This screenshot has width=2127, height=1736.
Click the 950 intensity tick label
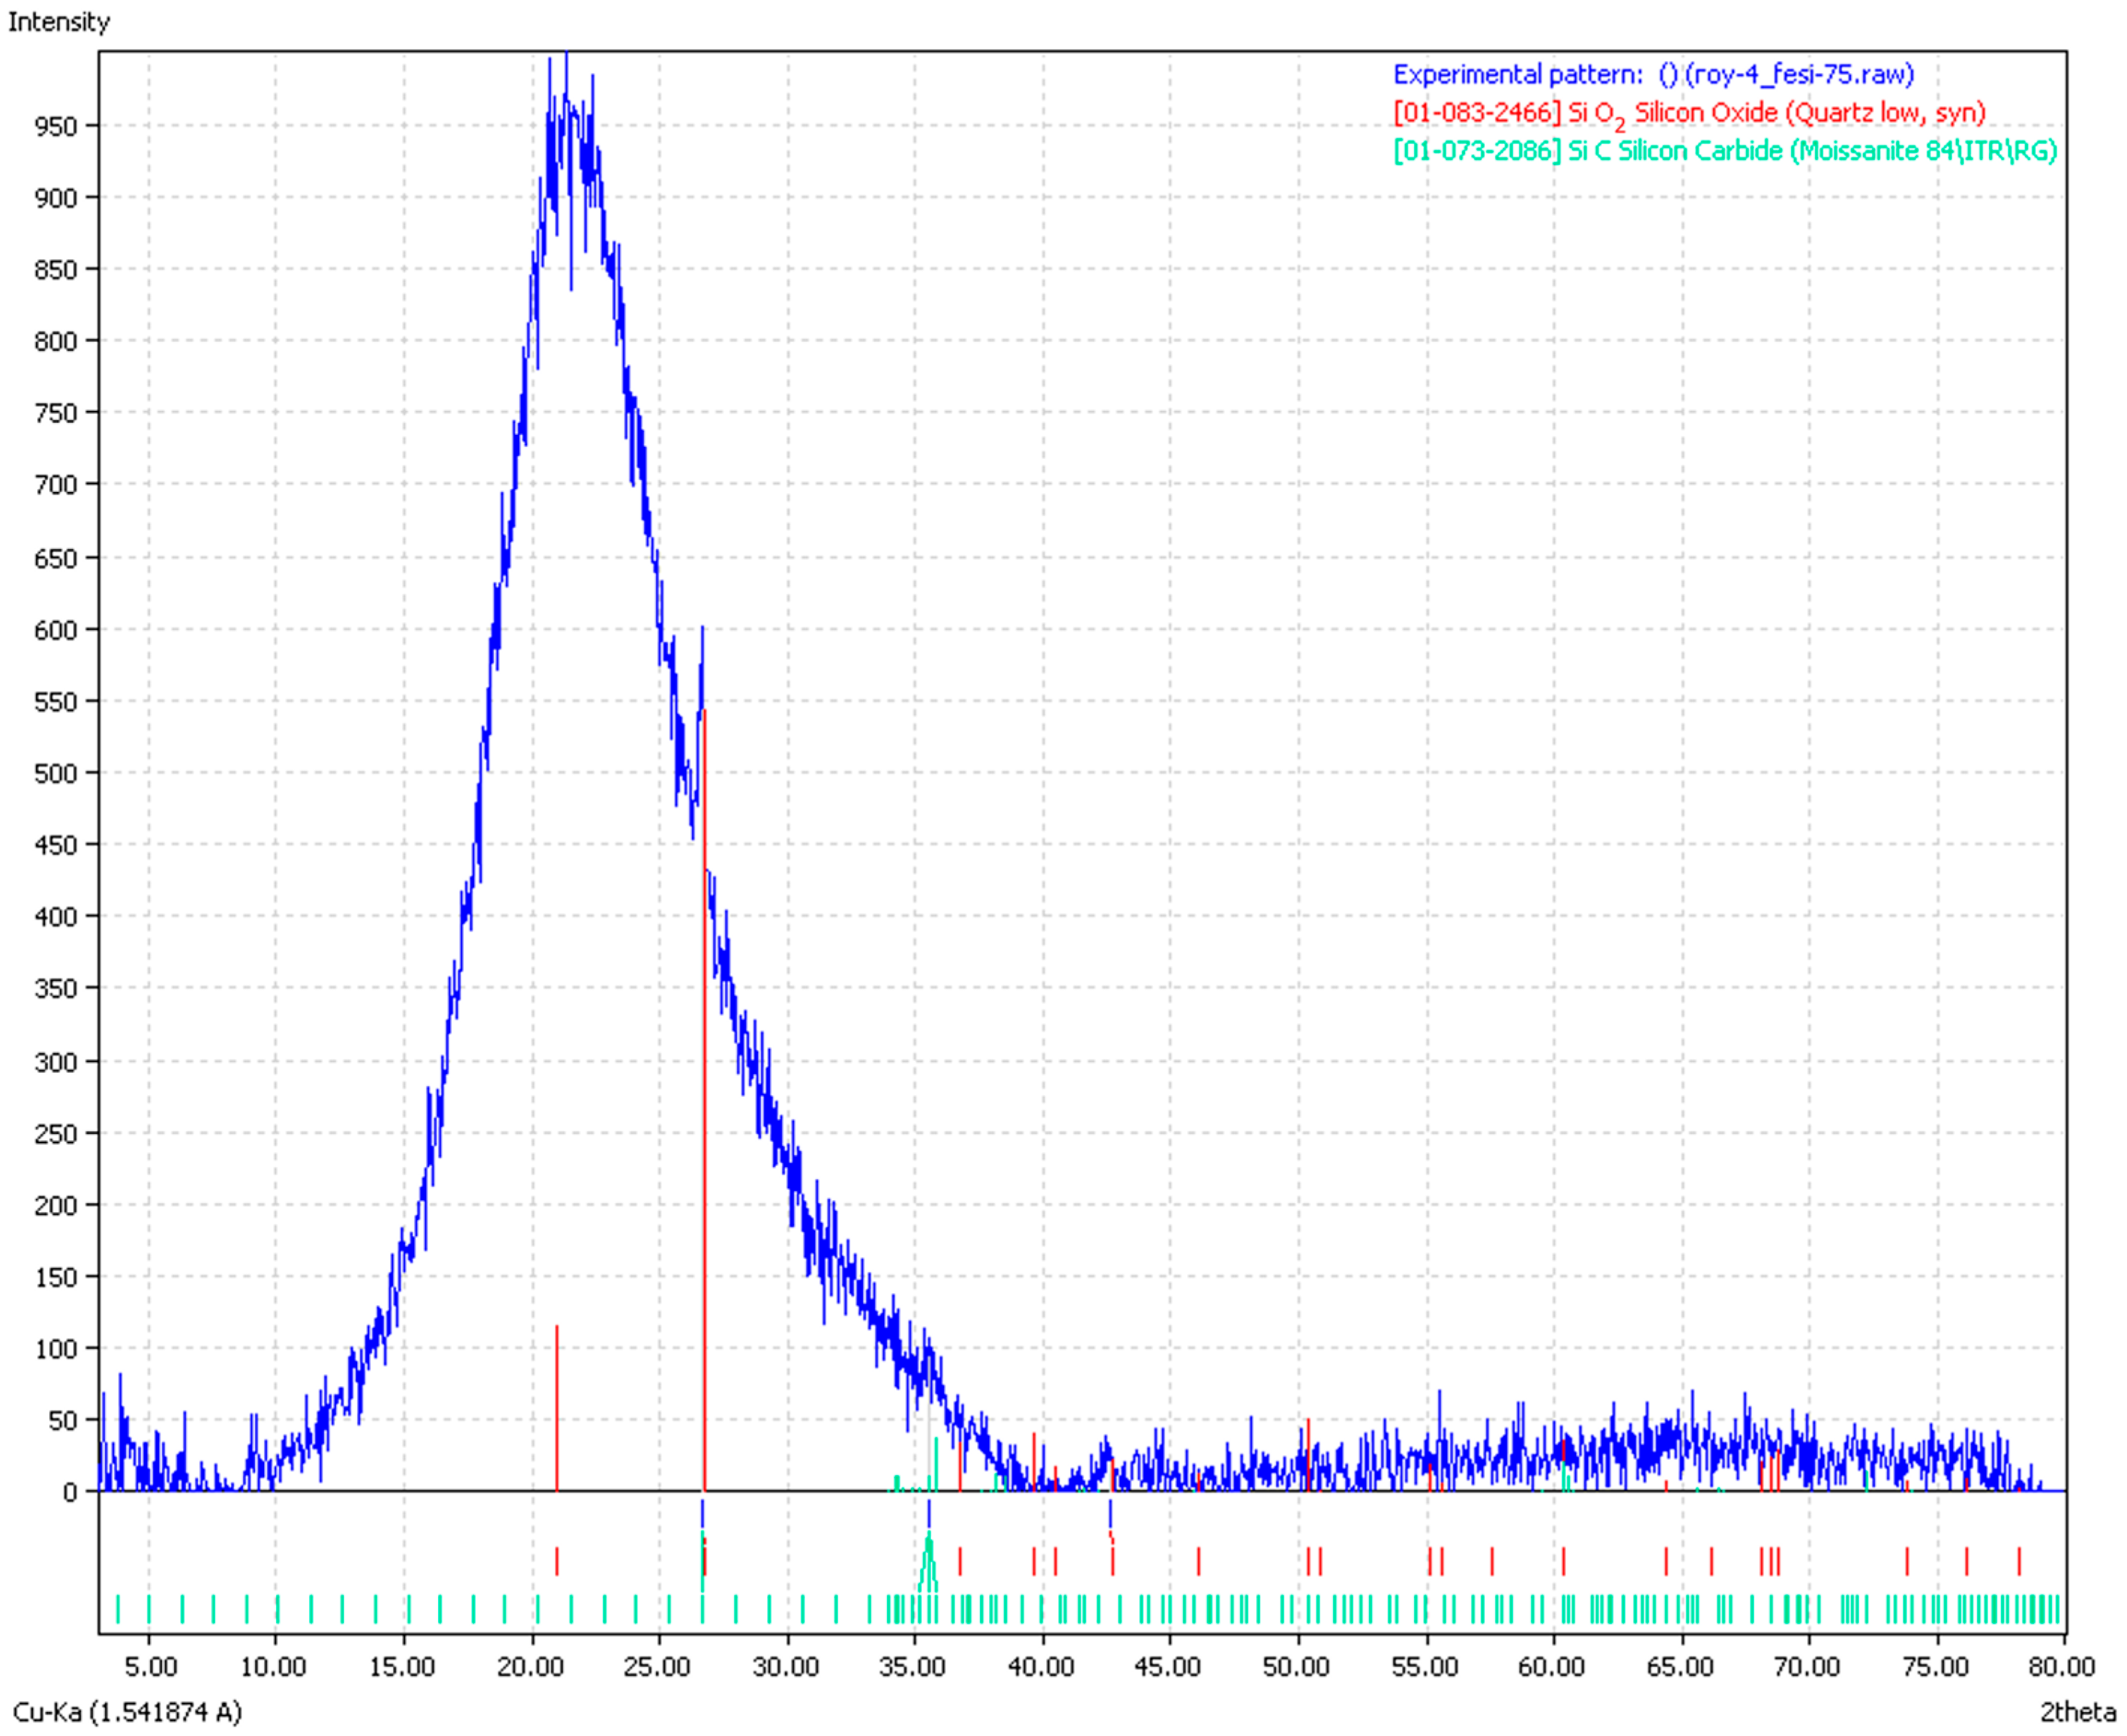click(x=55, y=127)
